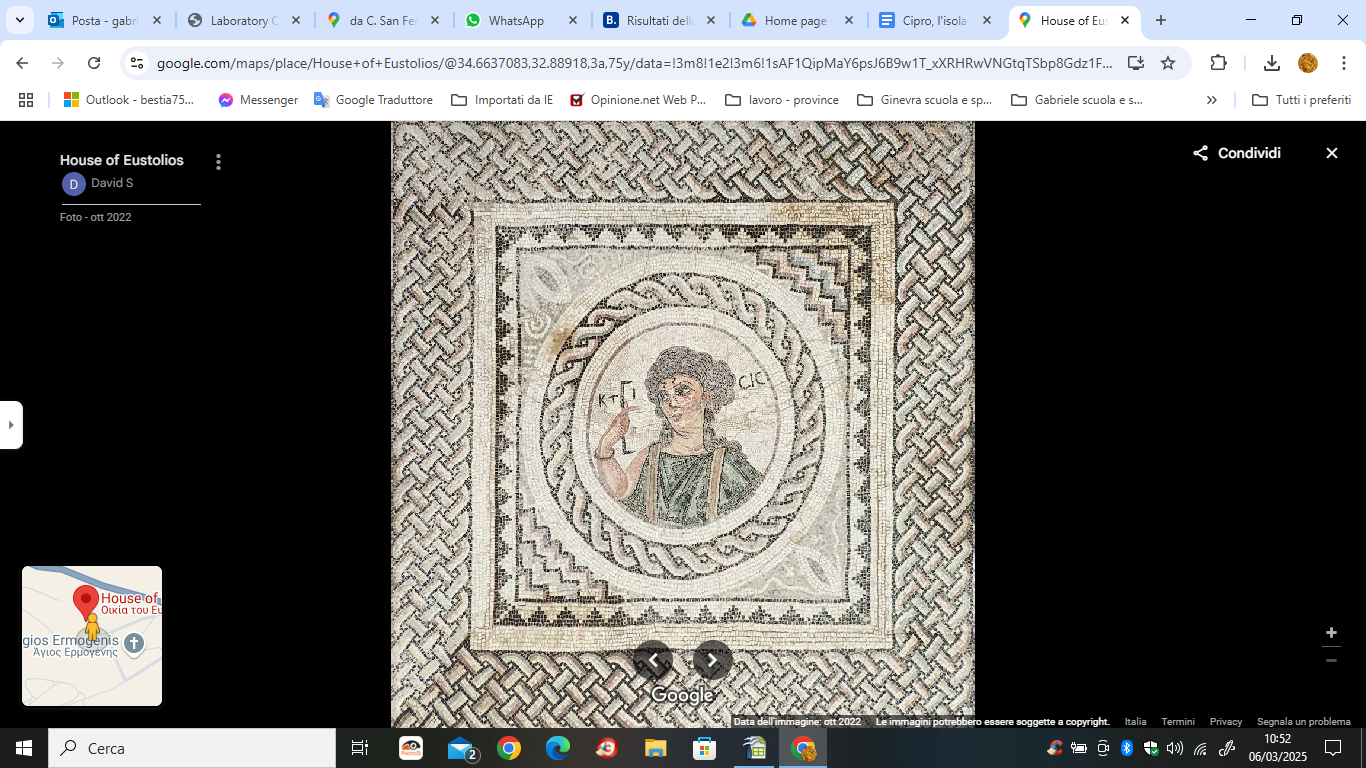Open Google Traduttore bookmark
The width and height of the screenshot is (1366, 768).
point(373,100)
